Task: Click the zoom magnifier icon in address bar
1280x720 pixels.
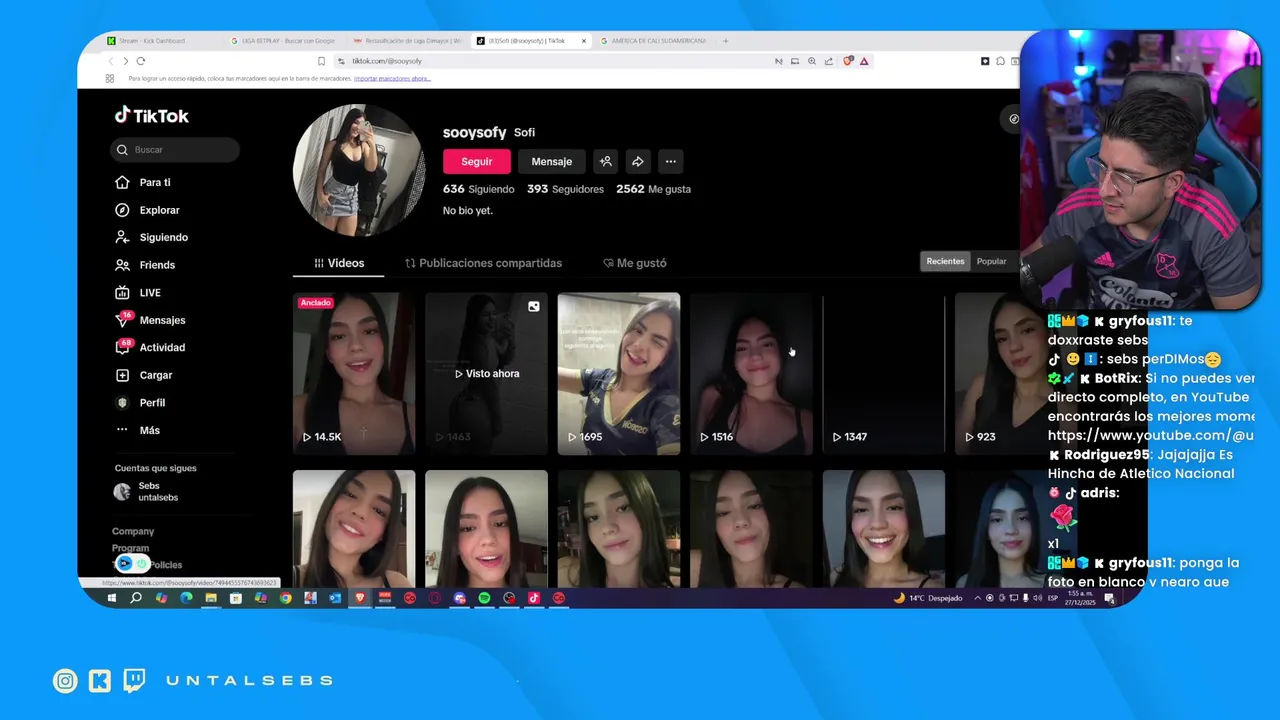Action: point(812,61)
